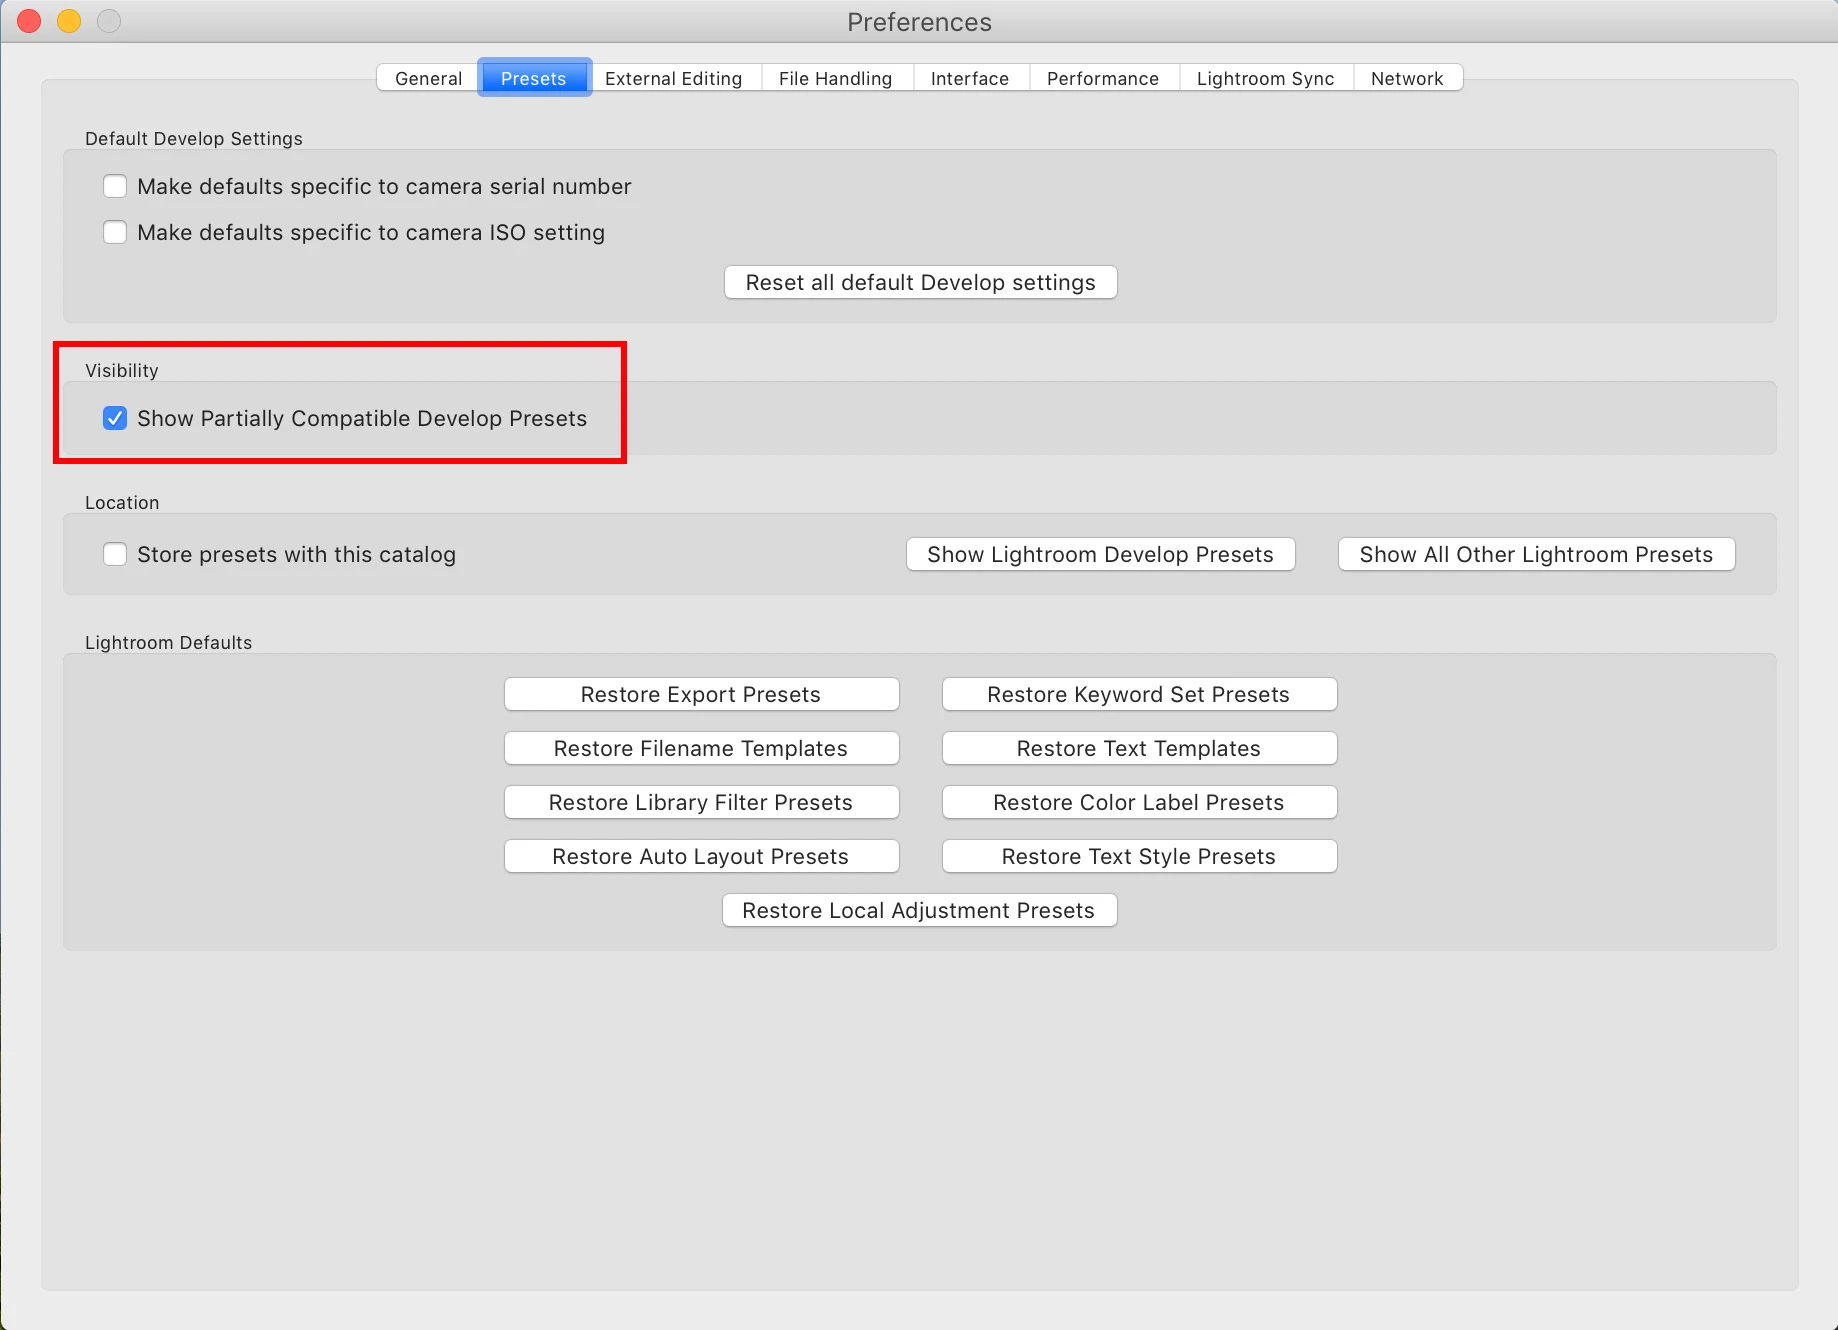Click Show Lightroom Develop Presets button
This screenshot has width=1838, height=1330.
coord(1100,554)
